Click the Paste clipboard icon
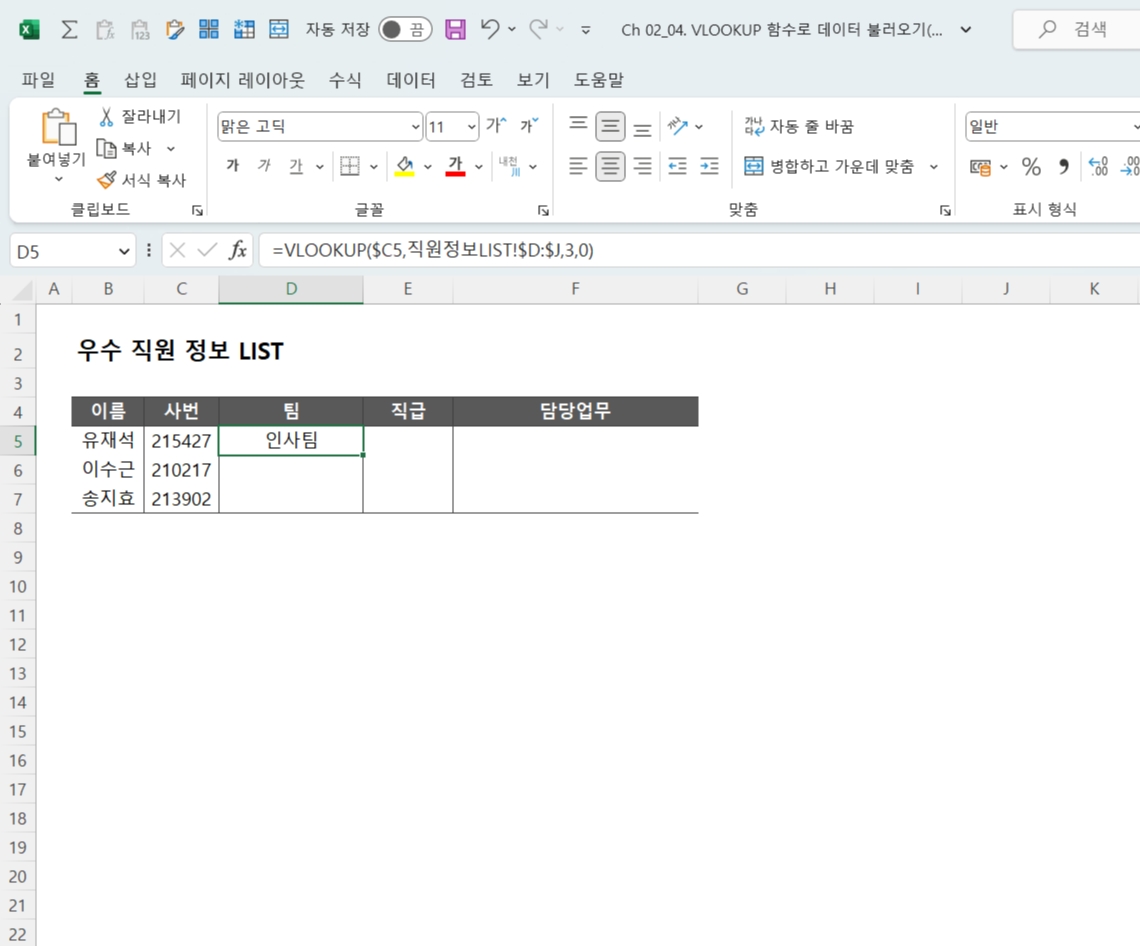 (58, 128)
